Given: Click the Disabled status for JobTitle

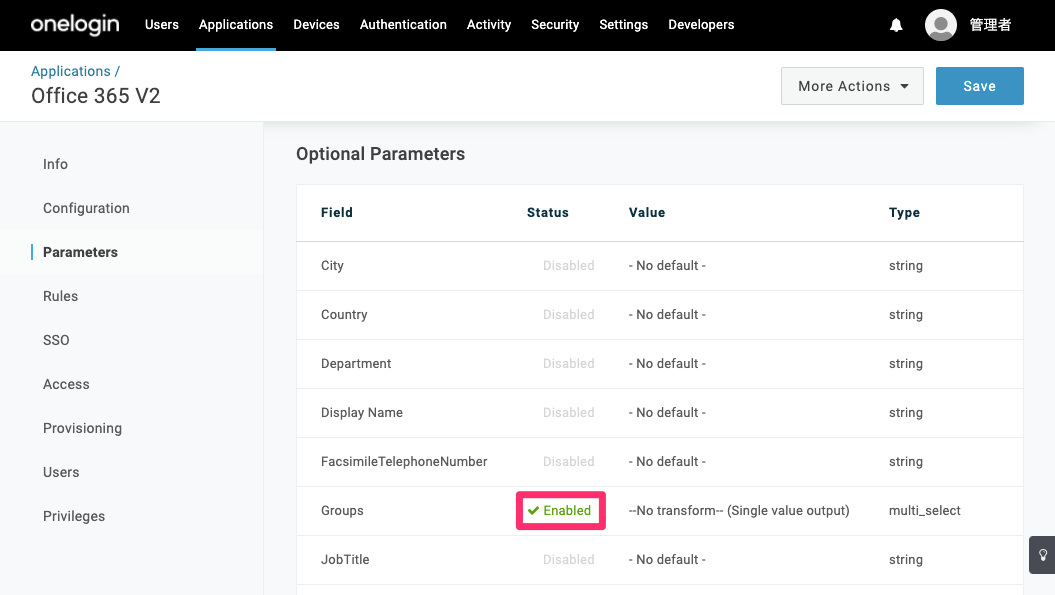Looking at the screenshot, I should [569, 560].
